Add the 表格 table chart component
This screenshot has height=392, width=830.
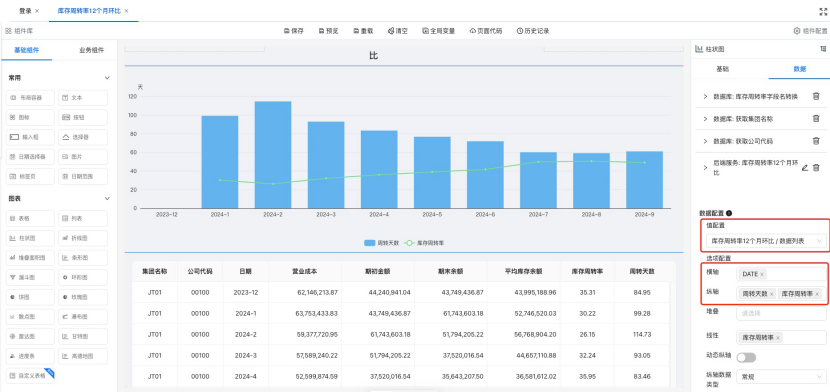(x=30, y=218)
